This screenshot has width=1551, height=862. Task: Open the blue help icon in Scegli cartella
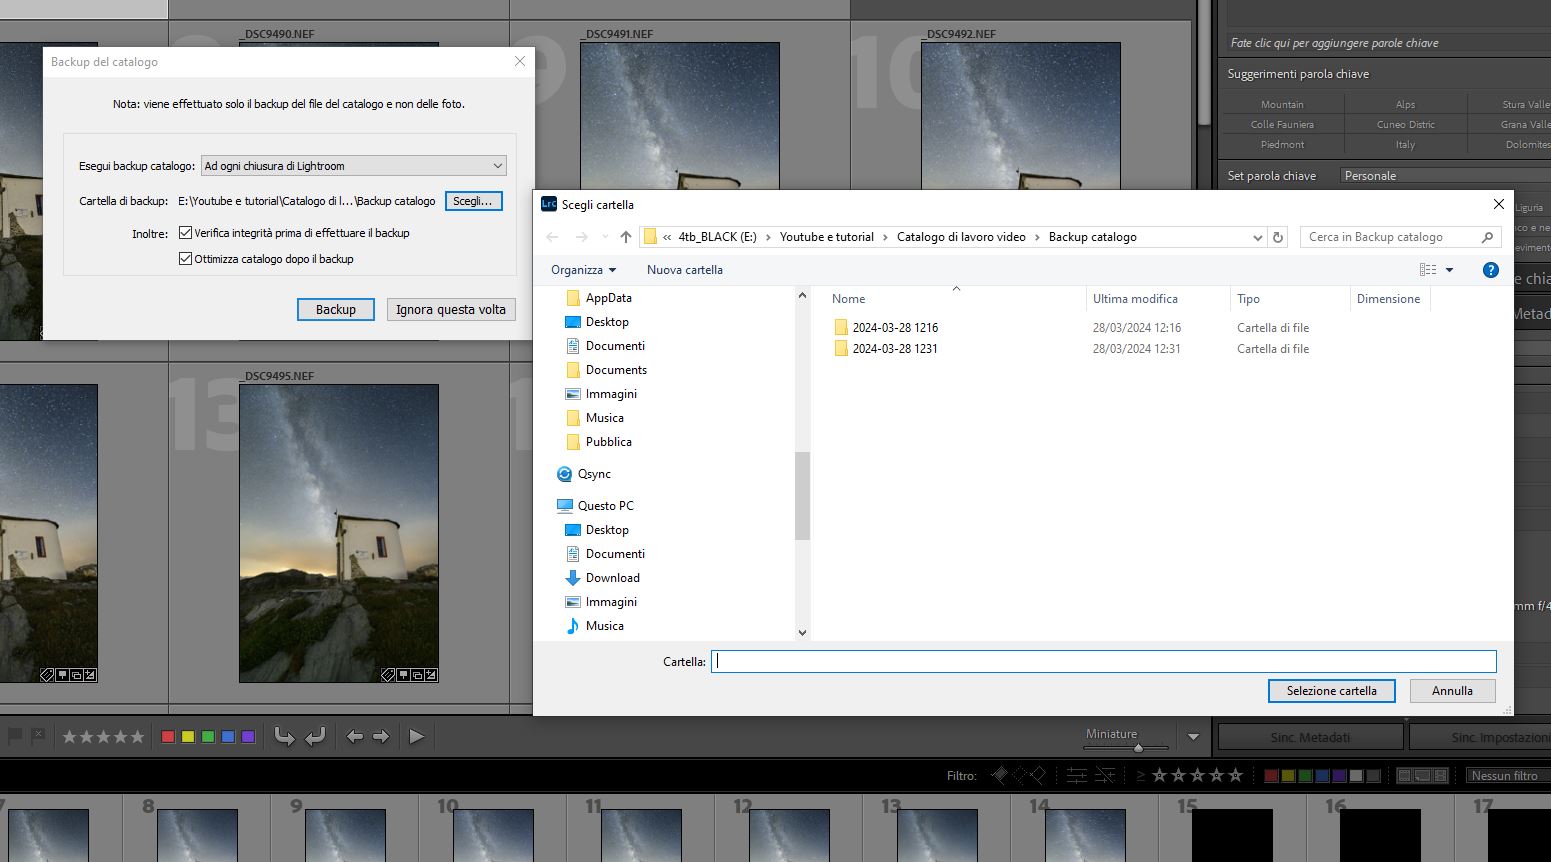click(1490, 270)
